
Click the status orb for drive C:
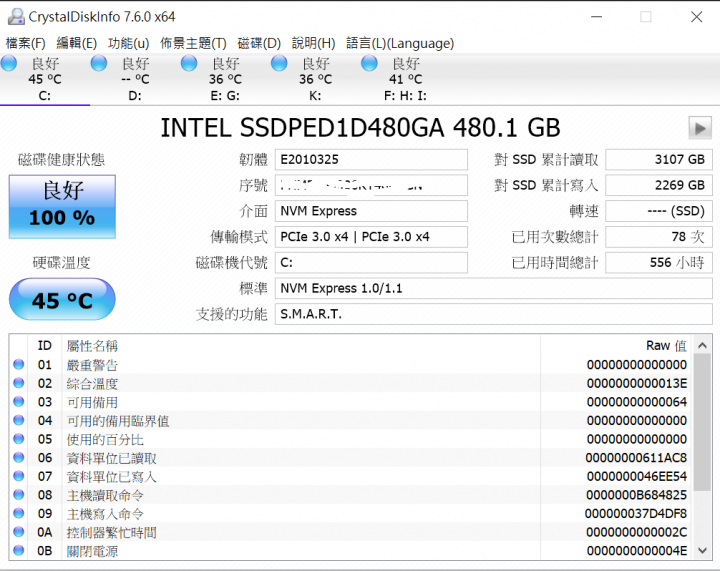pyautogui.click(x=9, y=63)
